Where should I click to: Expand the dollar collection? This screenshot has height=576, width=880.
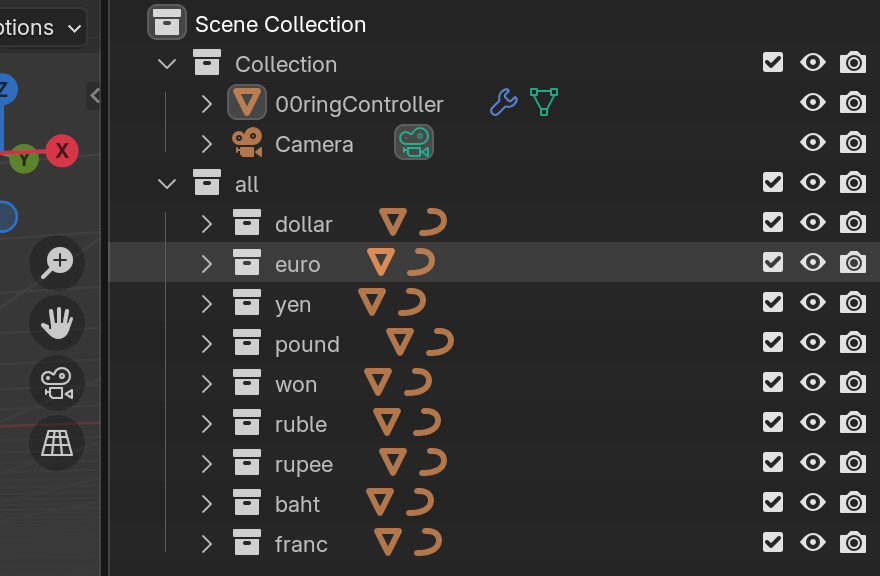click(207, 224)
